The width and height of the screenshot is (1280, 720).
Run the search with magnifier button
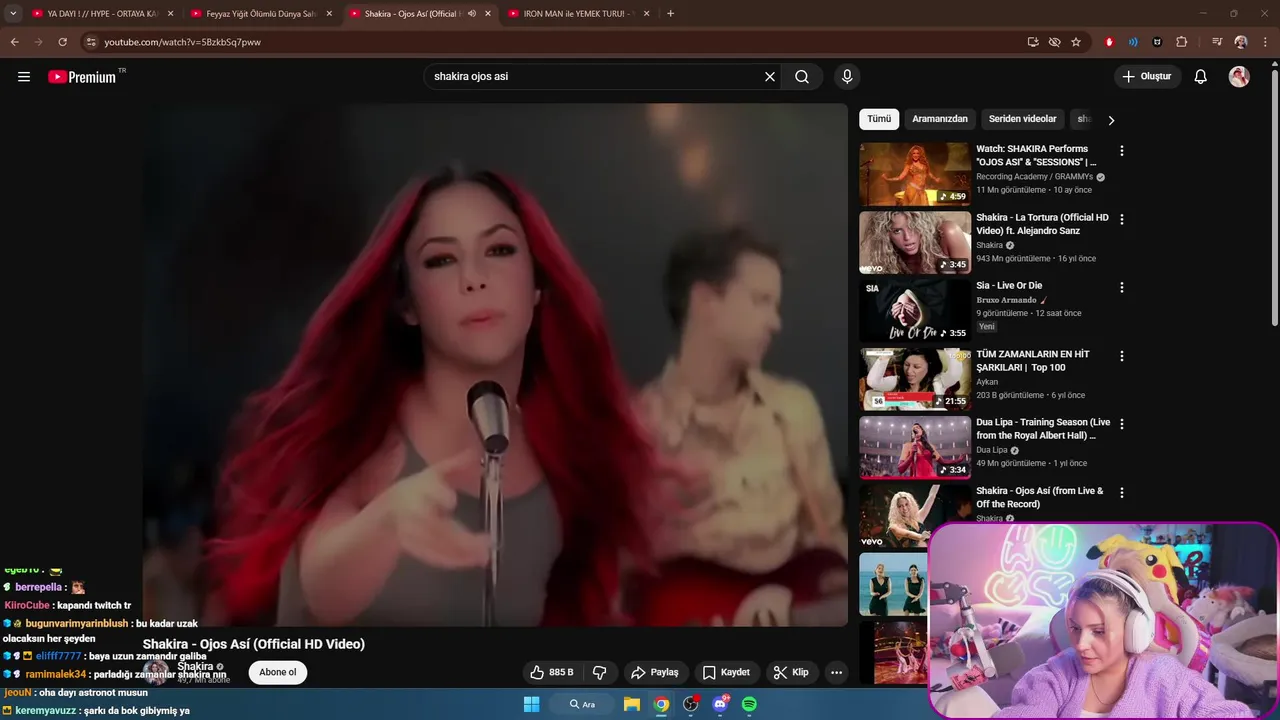click(802, 77)
